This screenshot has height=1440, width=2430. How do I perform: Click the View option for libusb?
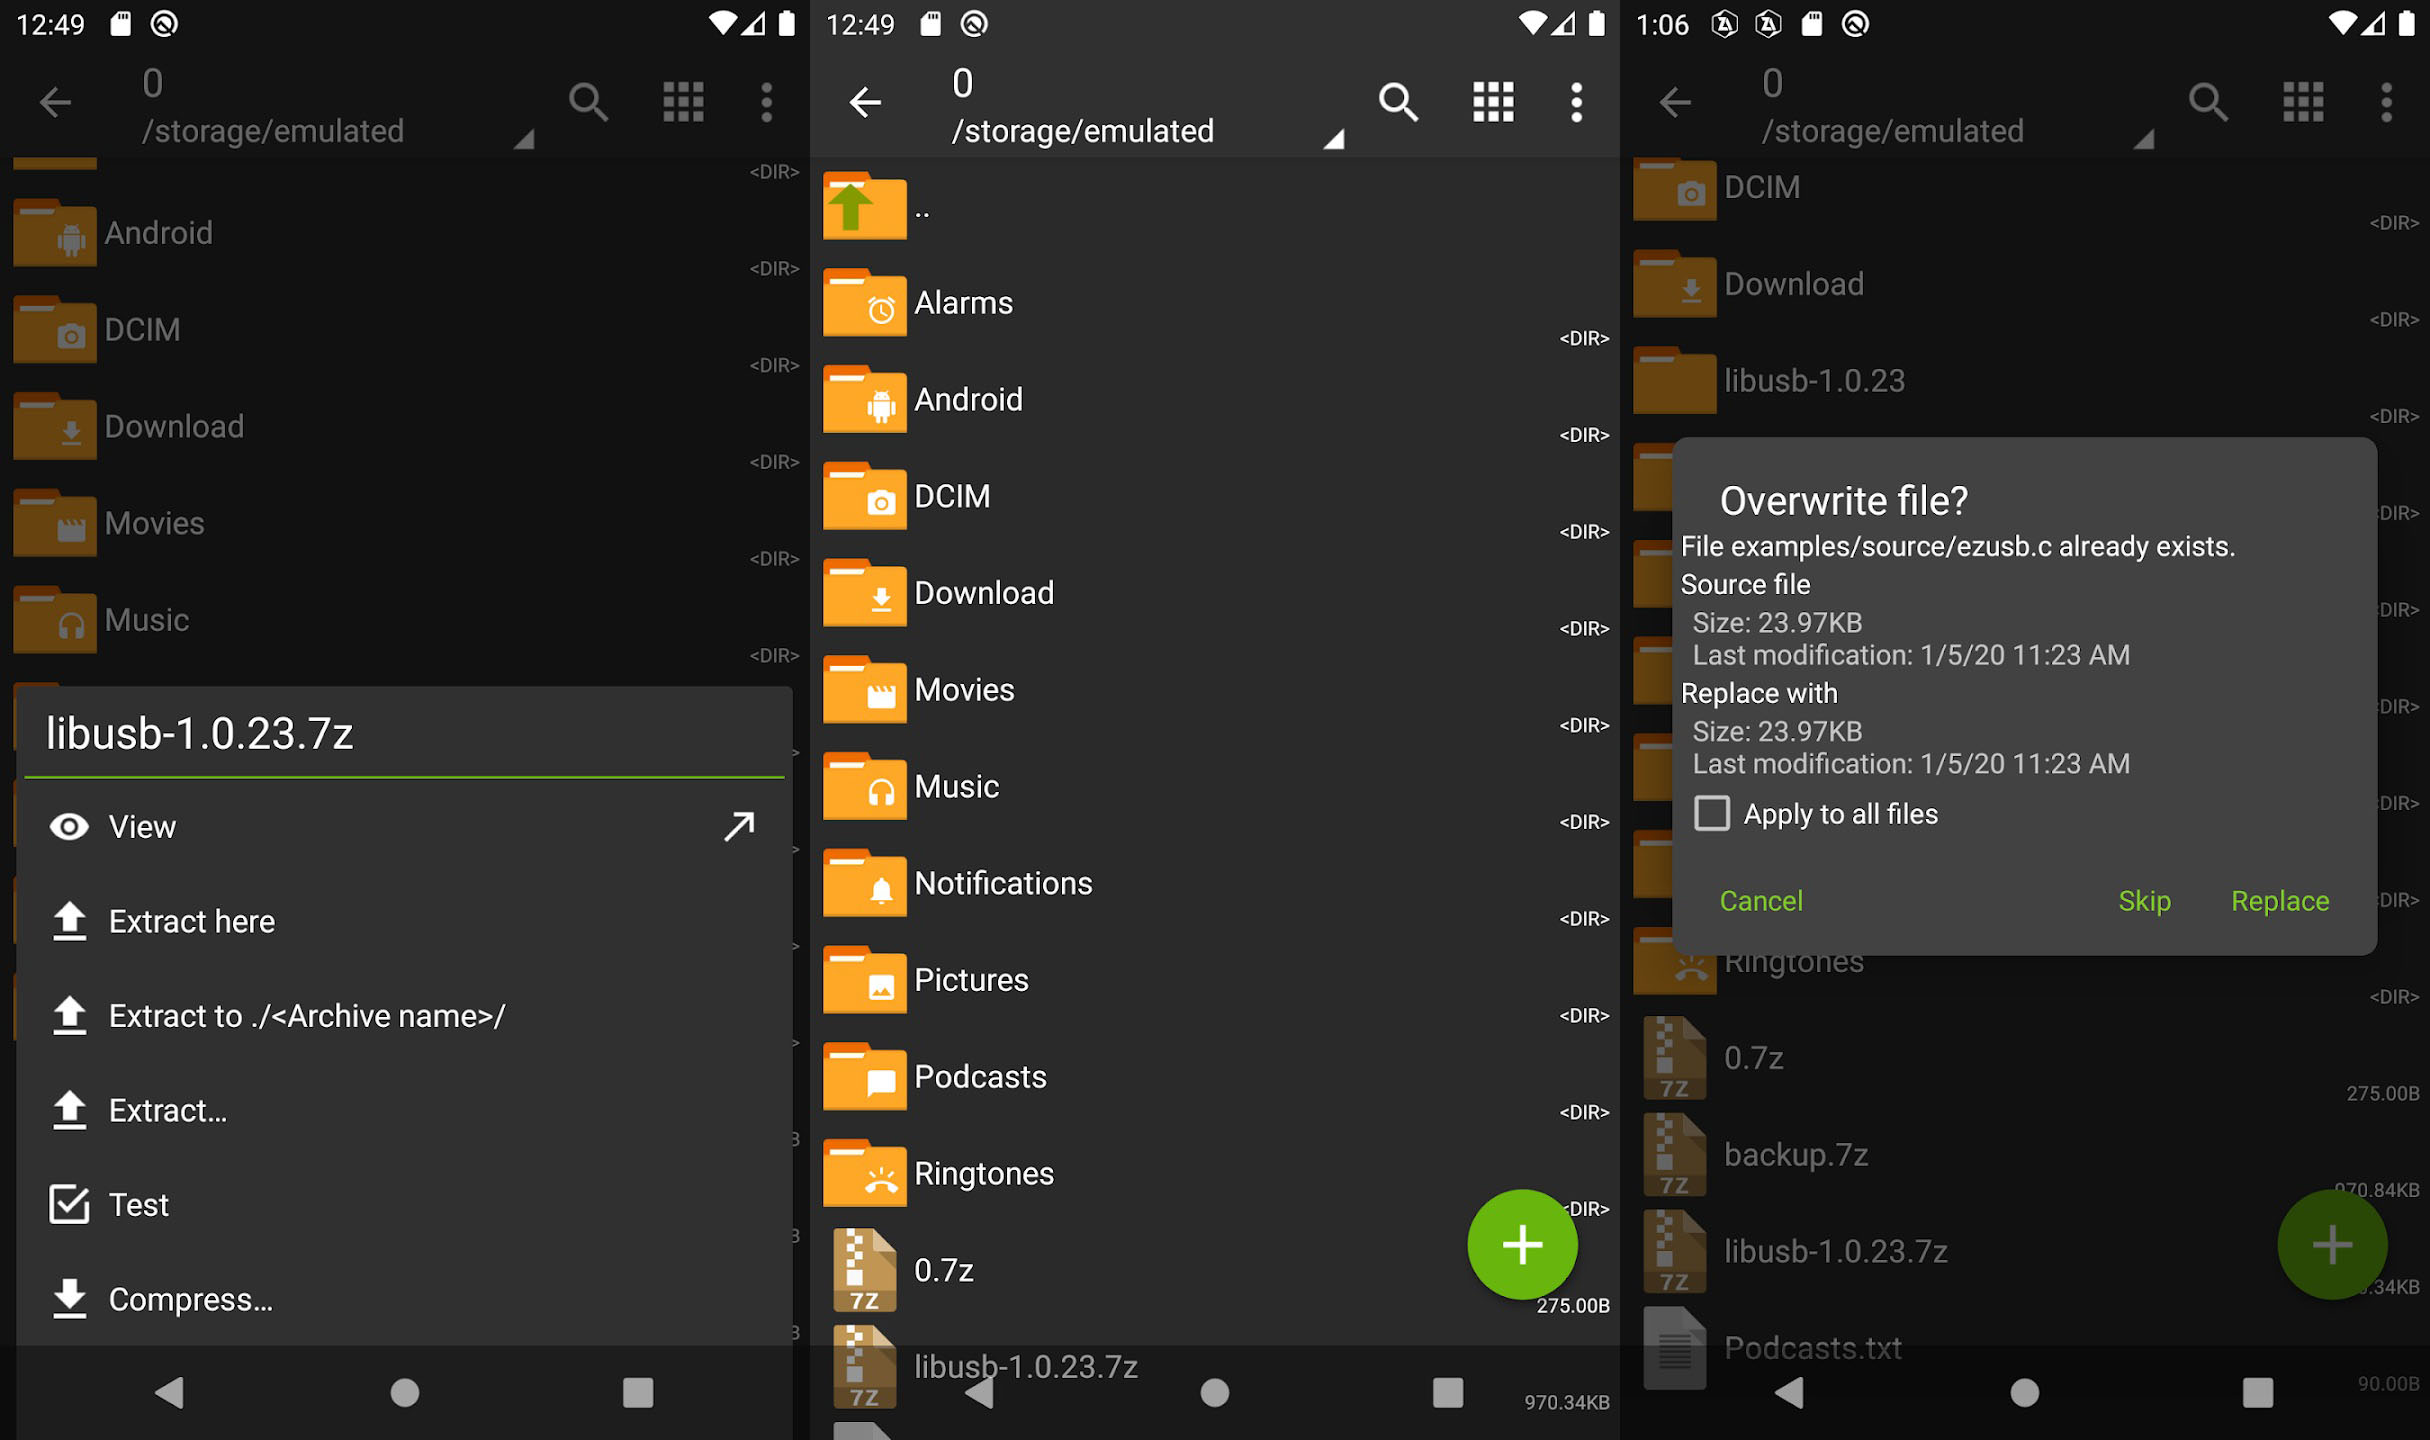[142, 826]
